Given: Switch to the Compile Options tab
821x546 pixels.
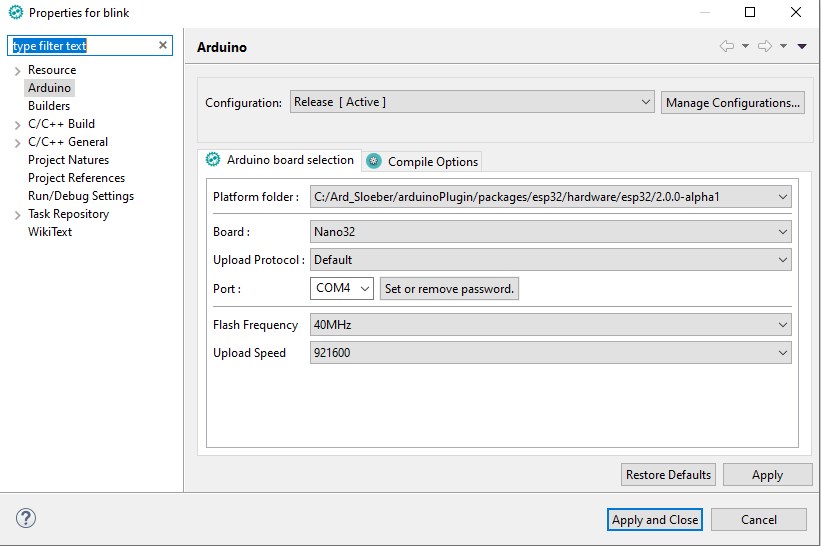Looking at the screenshot, I should click(x=422, y=162).
